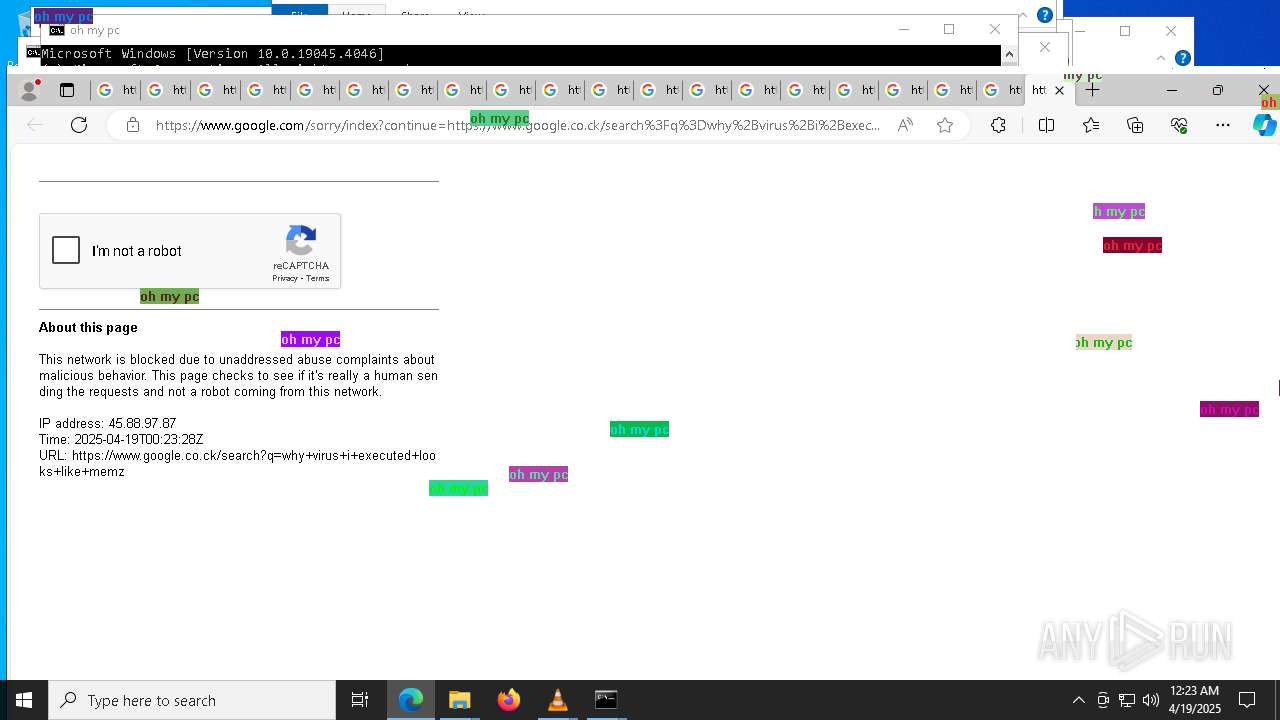This screenshot has width=1280, height=720.
Task: View site information via the lock icon
Action: [x=132, y=125]
